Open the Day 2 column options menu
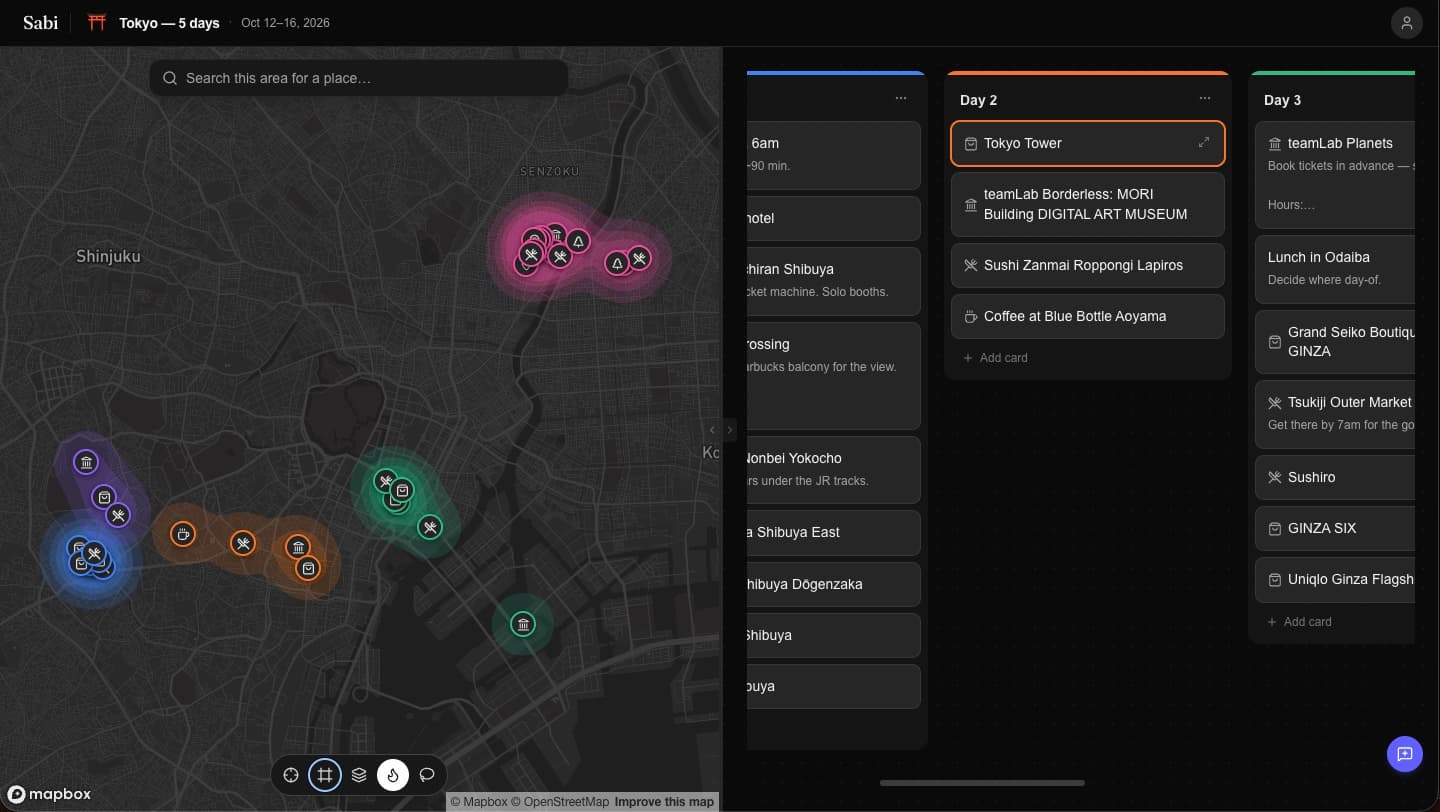Screen dimensions: 1440x812 [1205, 98]
